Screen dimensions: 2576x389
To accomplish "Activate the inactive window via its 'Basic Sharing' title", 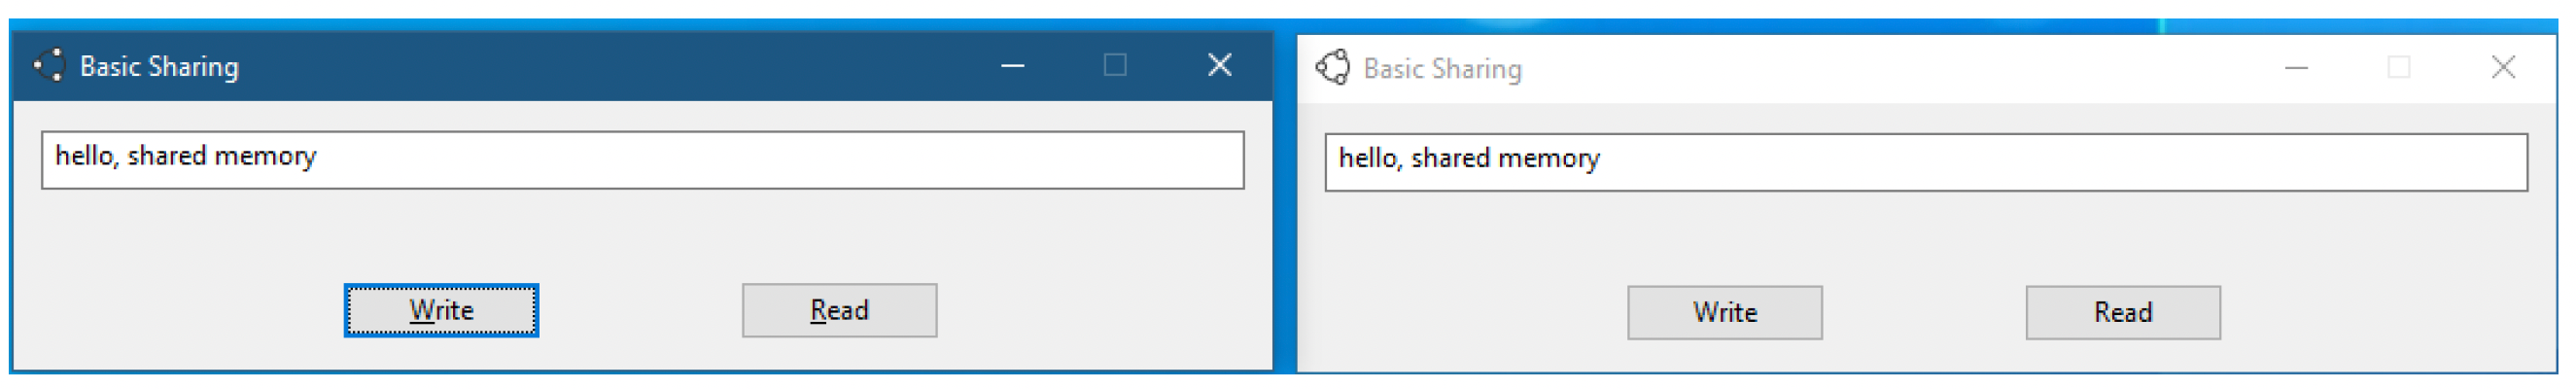I will [x=1442, y=69].
